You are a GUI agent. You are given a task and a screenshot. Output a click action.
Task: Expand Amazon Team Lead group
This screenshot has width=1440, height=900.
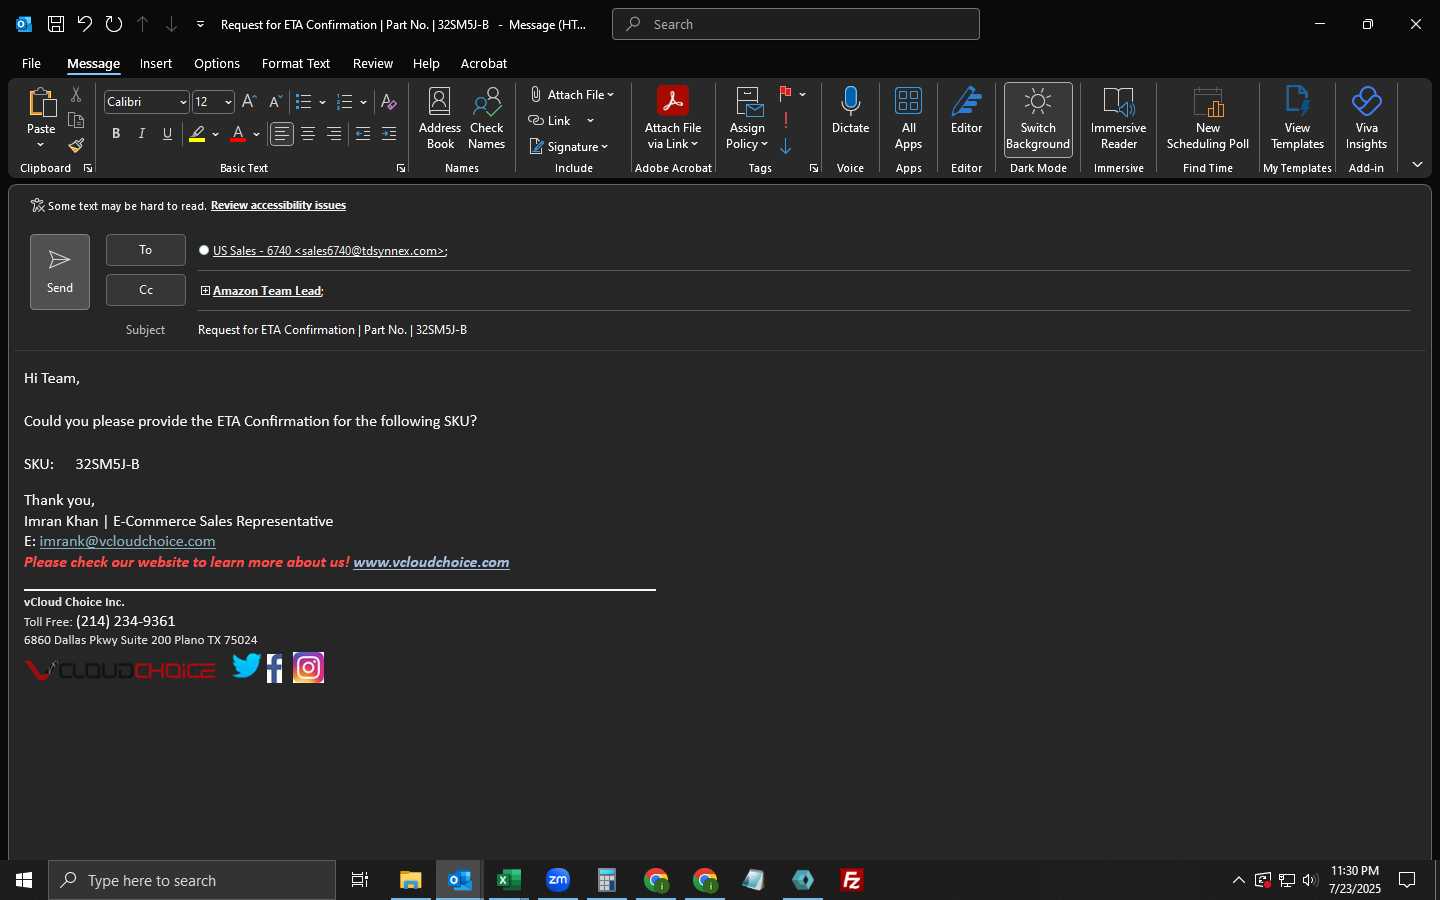(205, 291)
